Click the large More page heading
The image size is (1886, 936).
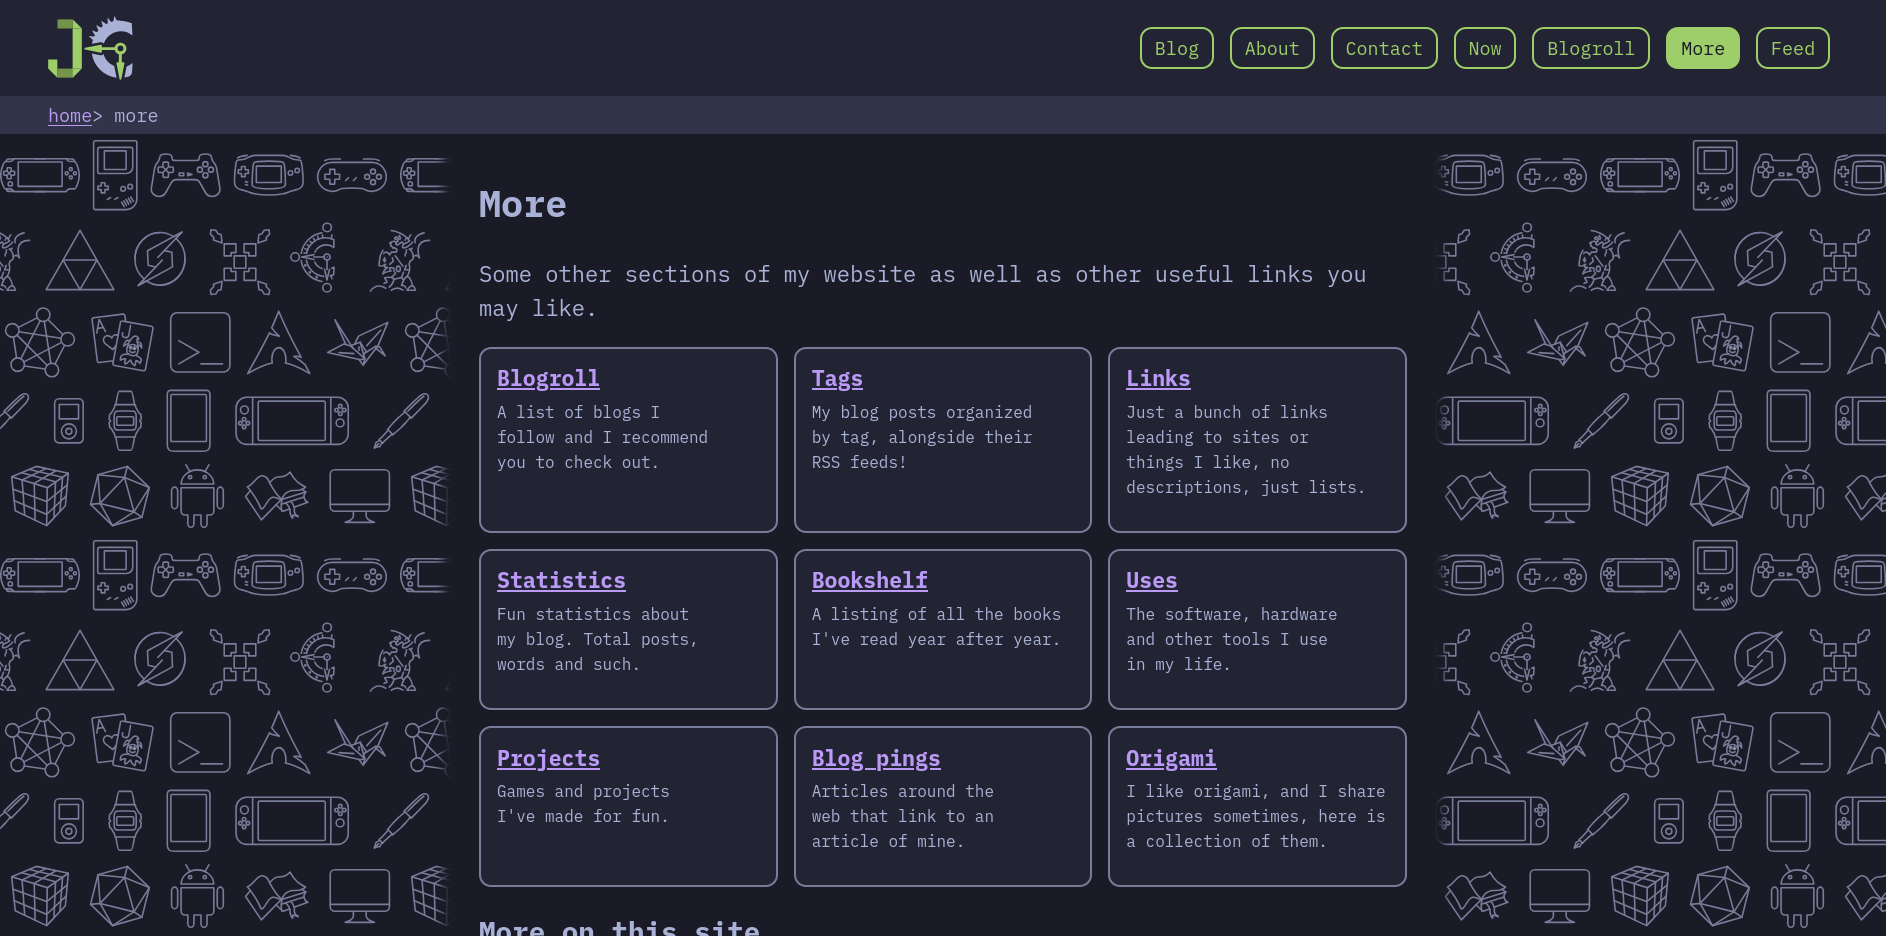pos(522,205)
